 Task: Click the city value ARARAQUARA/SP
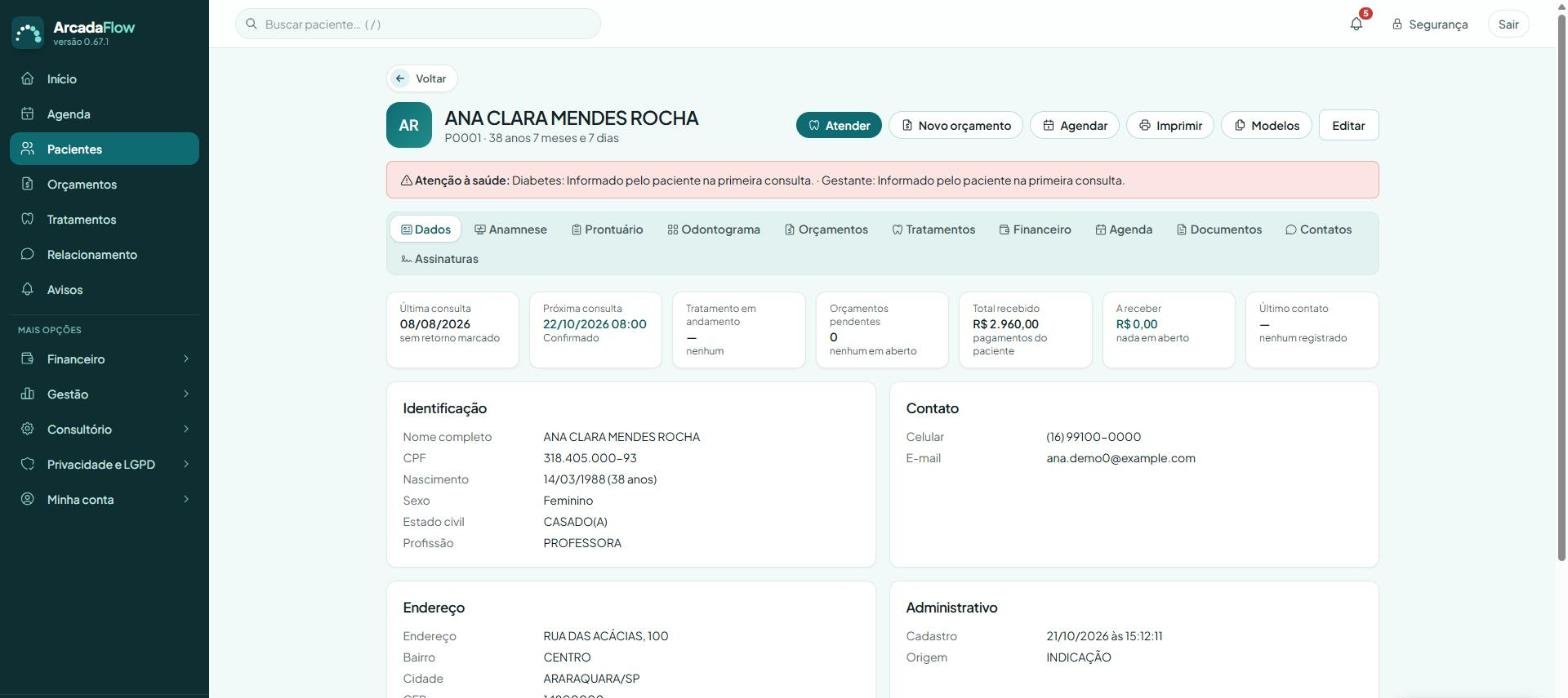pyautogui.click(x=591, y=679)
